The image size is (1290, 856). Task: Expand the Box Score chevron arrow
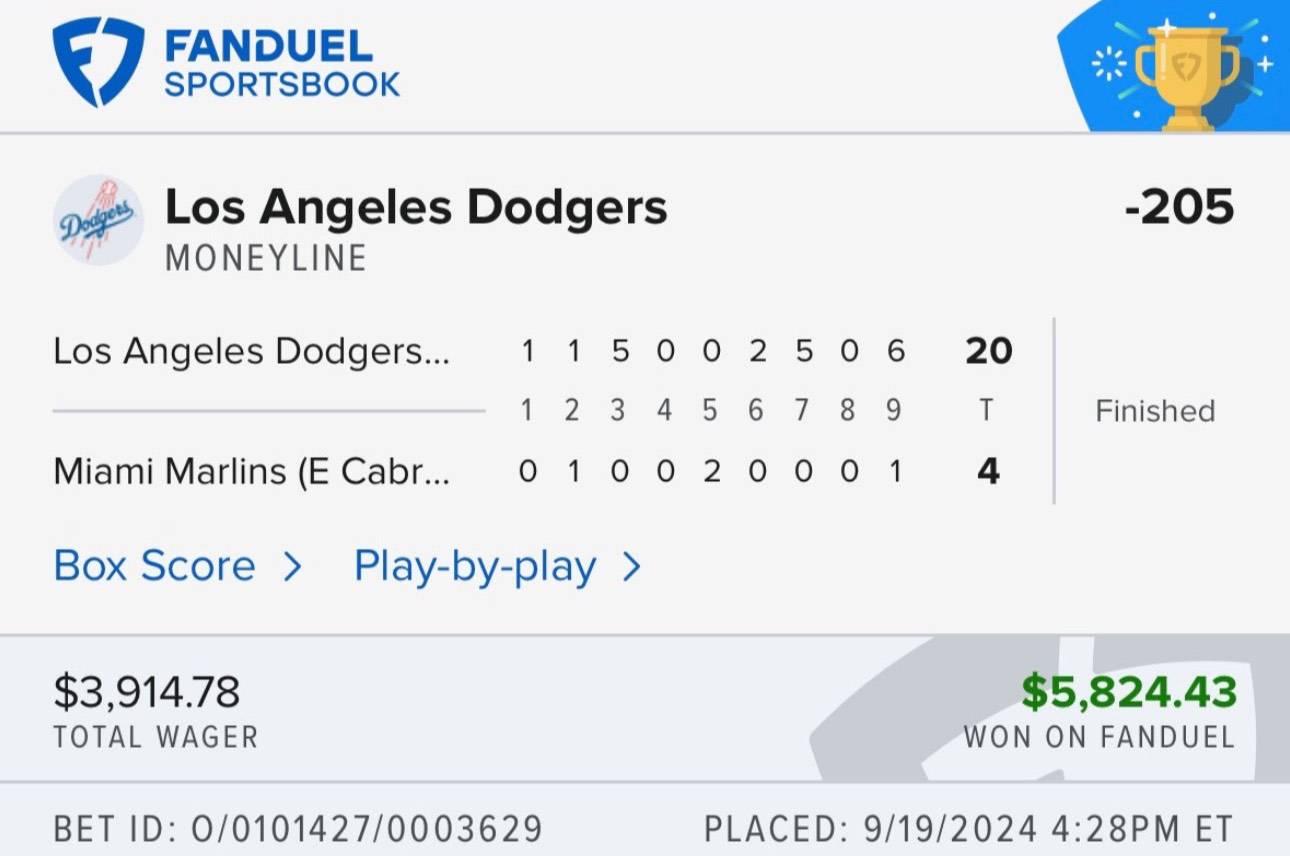[292, 567]
